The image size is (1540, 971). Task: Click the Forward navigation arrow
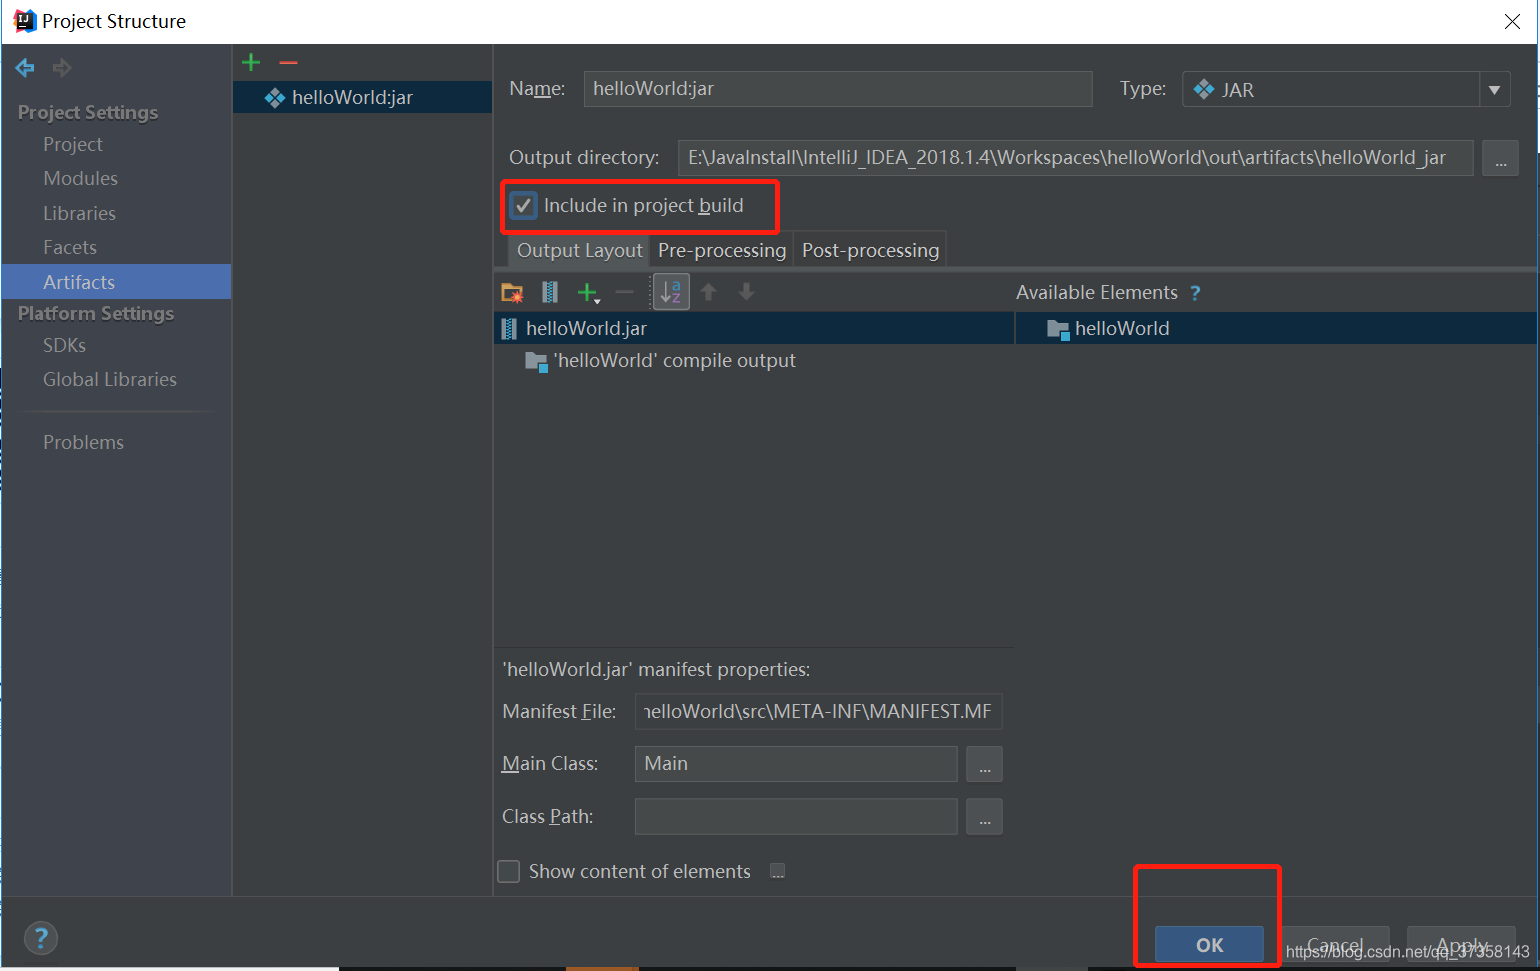(x=62, y=68)
